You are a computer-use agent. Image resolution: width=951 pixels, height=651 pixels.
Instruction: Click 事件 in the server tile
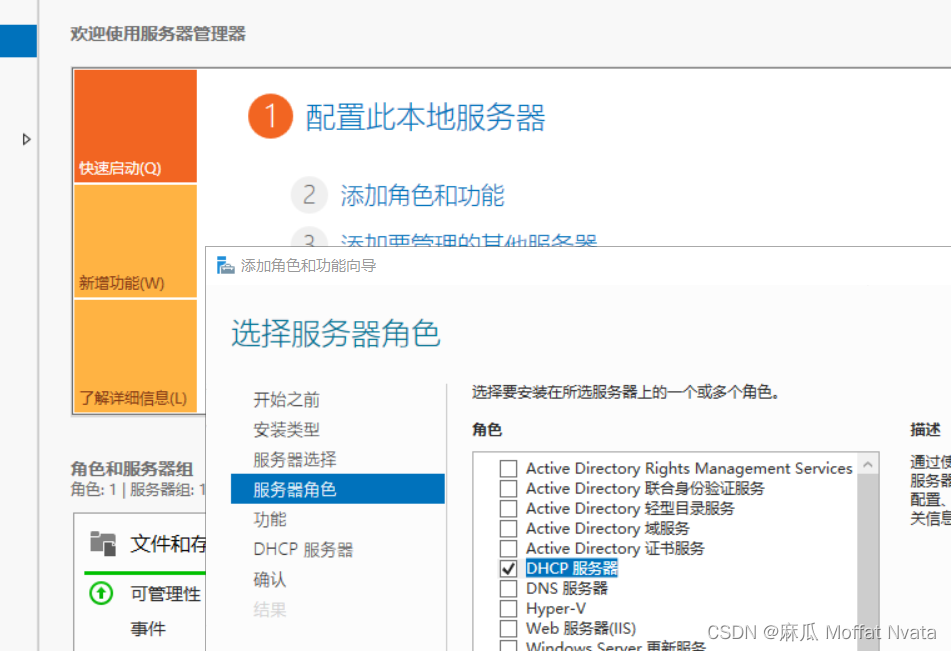point(148,629)
